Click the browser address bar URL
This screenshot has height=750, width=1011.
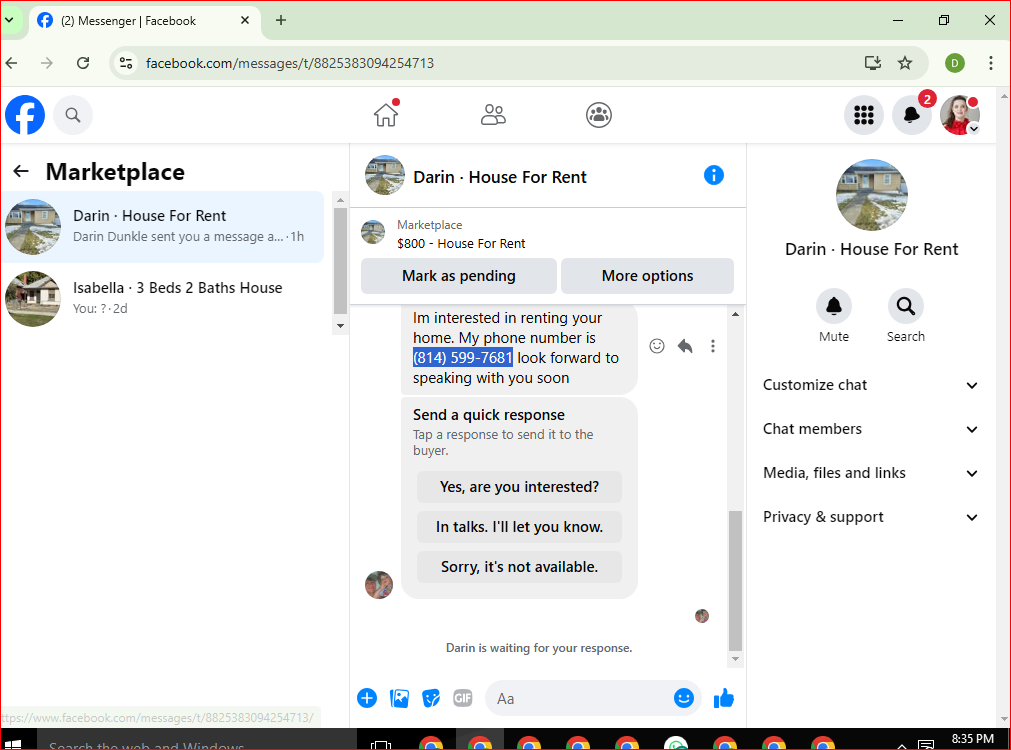[290, 63]
